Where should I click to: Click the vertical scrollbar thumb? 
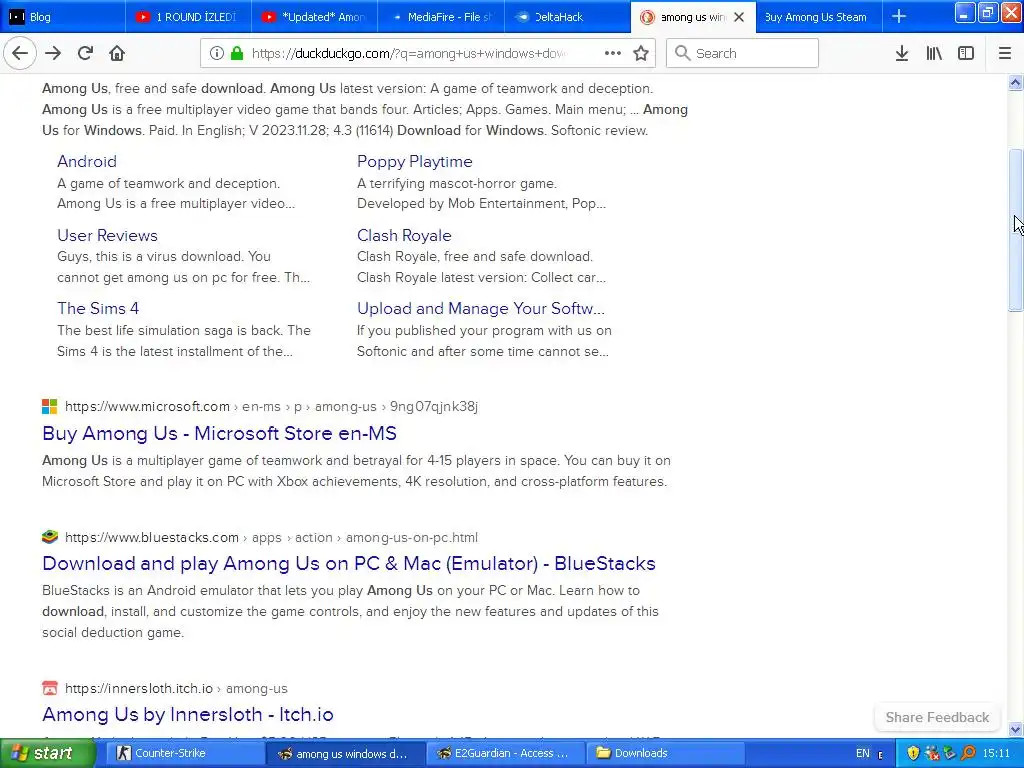pos(1015,230)
